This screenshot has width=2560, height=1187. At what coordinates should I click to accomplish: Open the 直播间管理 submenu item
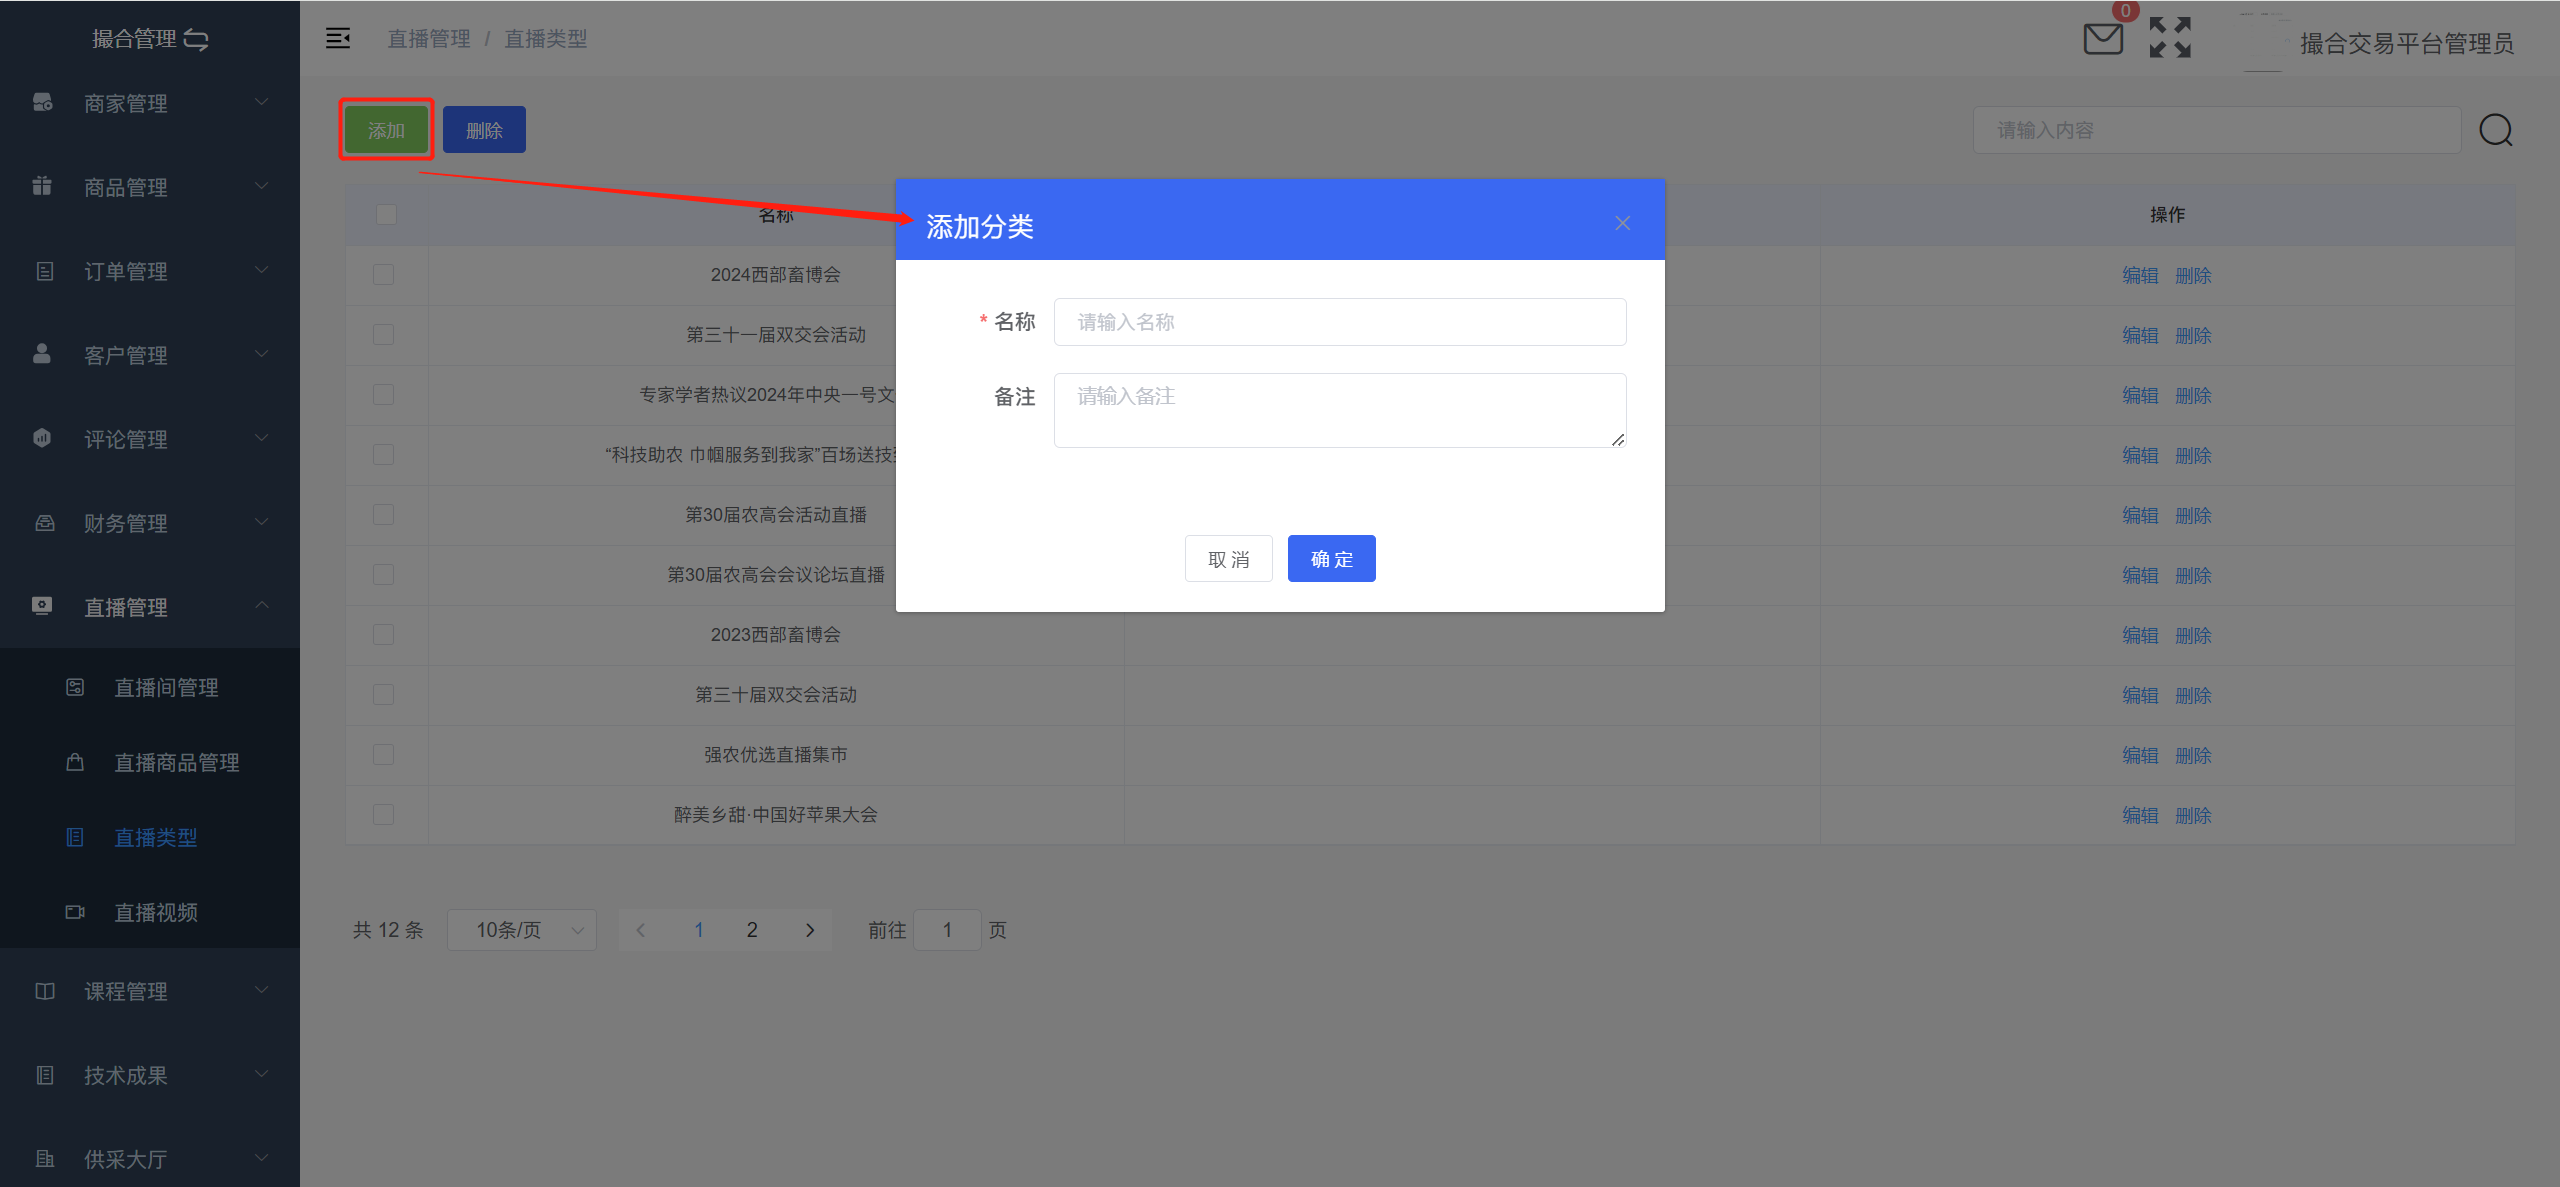[x=150, y=687]
